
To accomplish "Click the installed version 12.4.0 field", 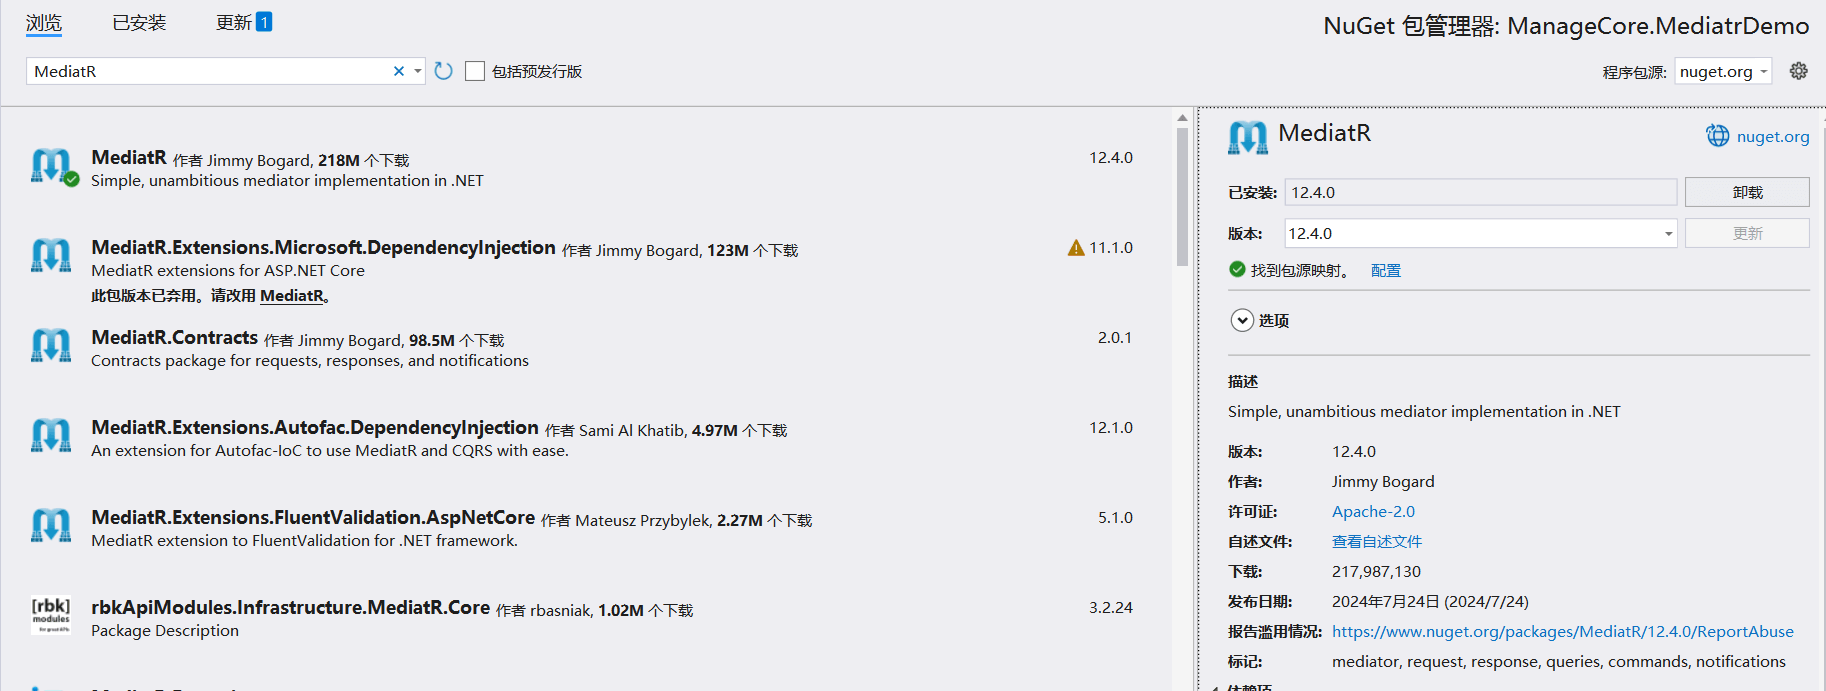I will pyautogui.click(x=1480, y=192).
